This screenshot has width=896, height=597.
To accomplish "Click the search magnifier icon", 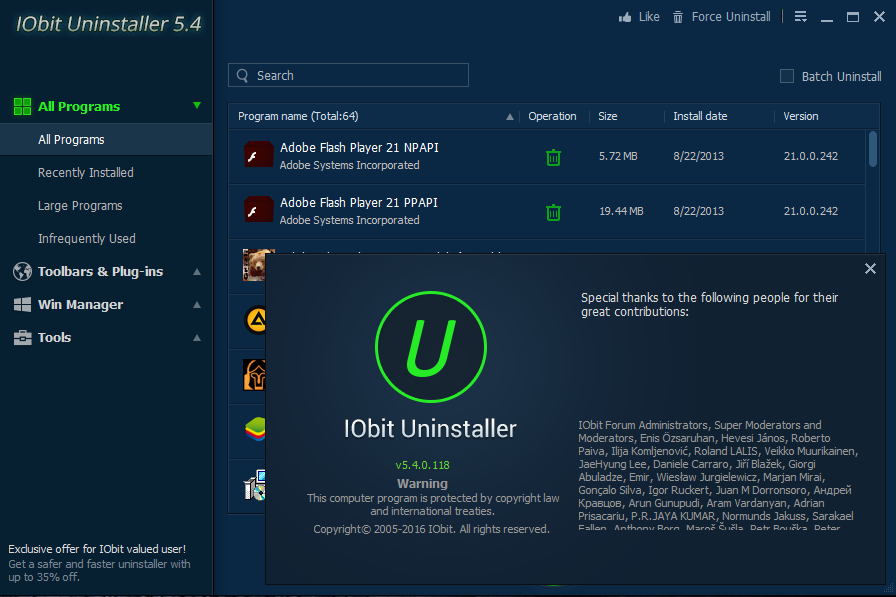I will (242, 75).
